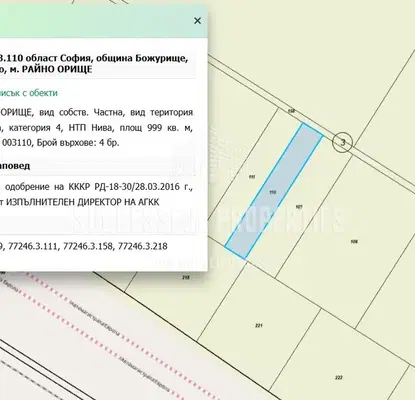Click neighbor parcel ID 77246.3.218
This screenshot has width=415, height=400.
click(143, 246)
